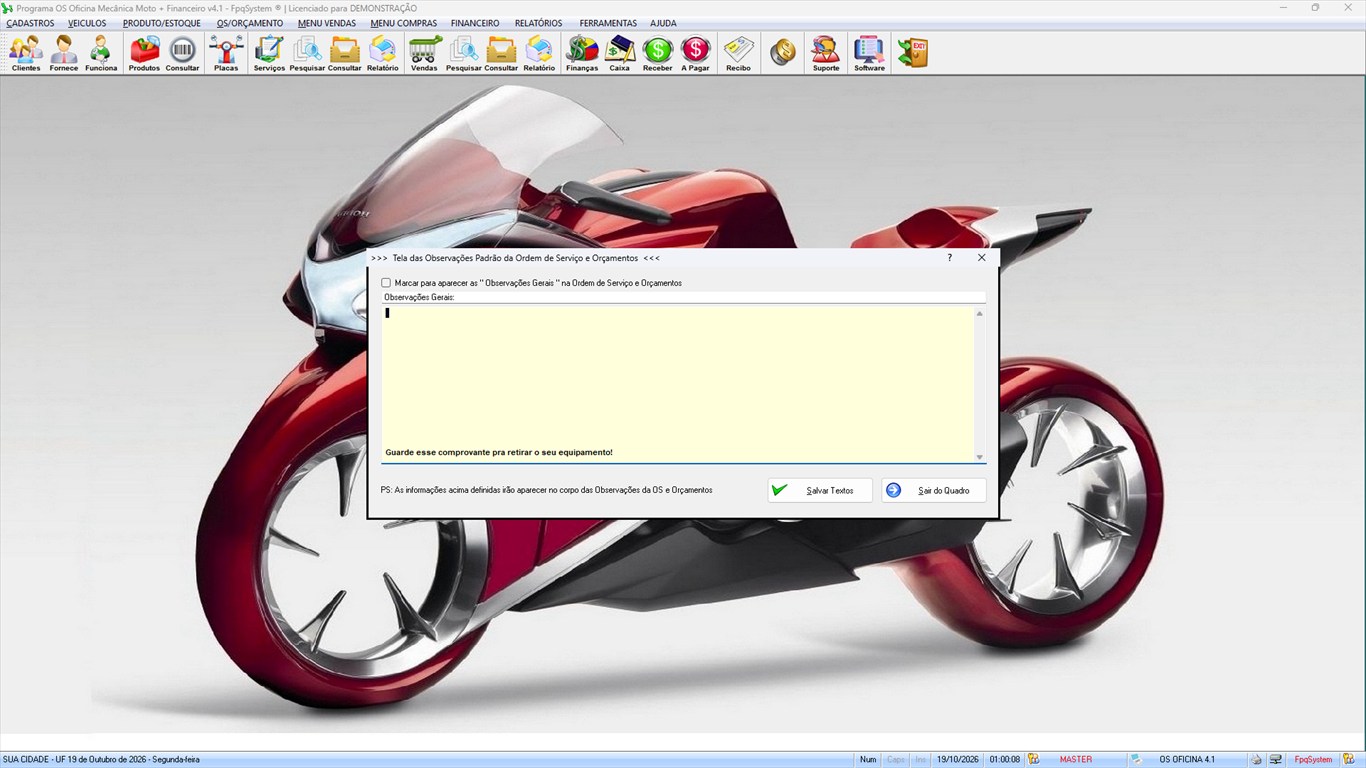Open the AJUDA menu
This screenshot has width=1366, height=768.
coord(663,23)
